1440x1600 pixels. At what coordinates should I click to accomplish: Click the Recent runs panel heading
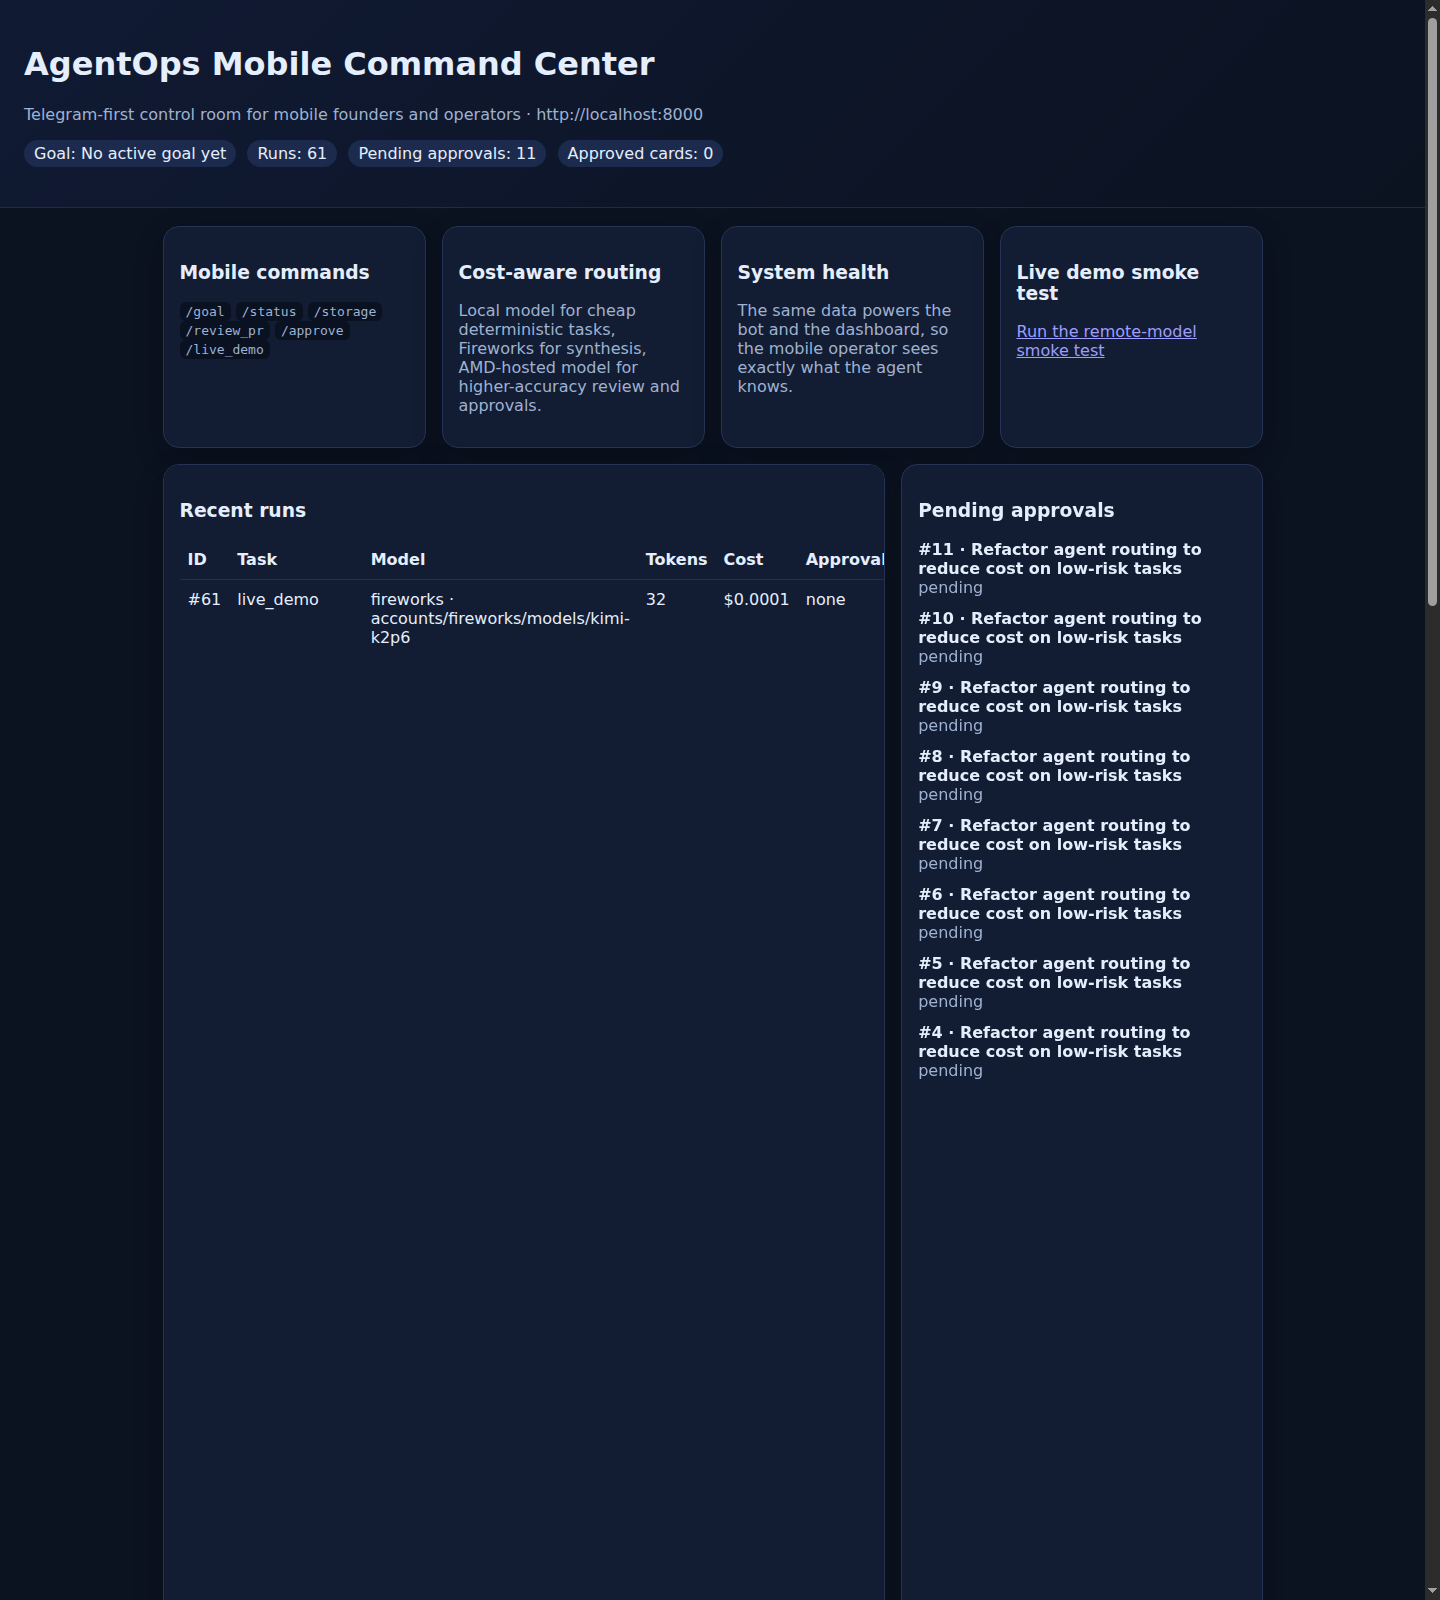tap(243, 511)
